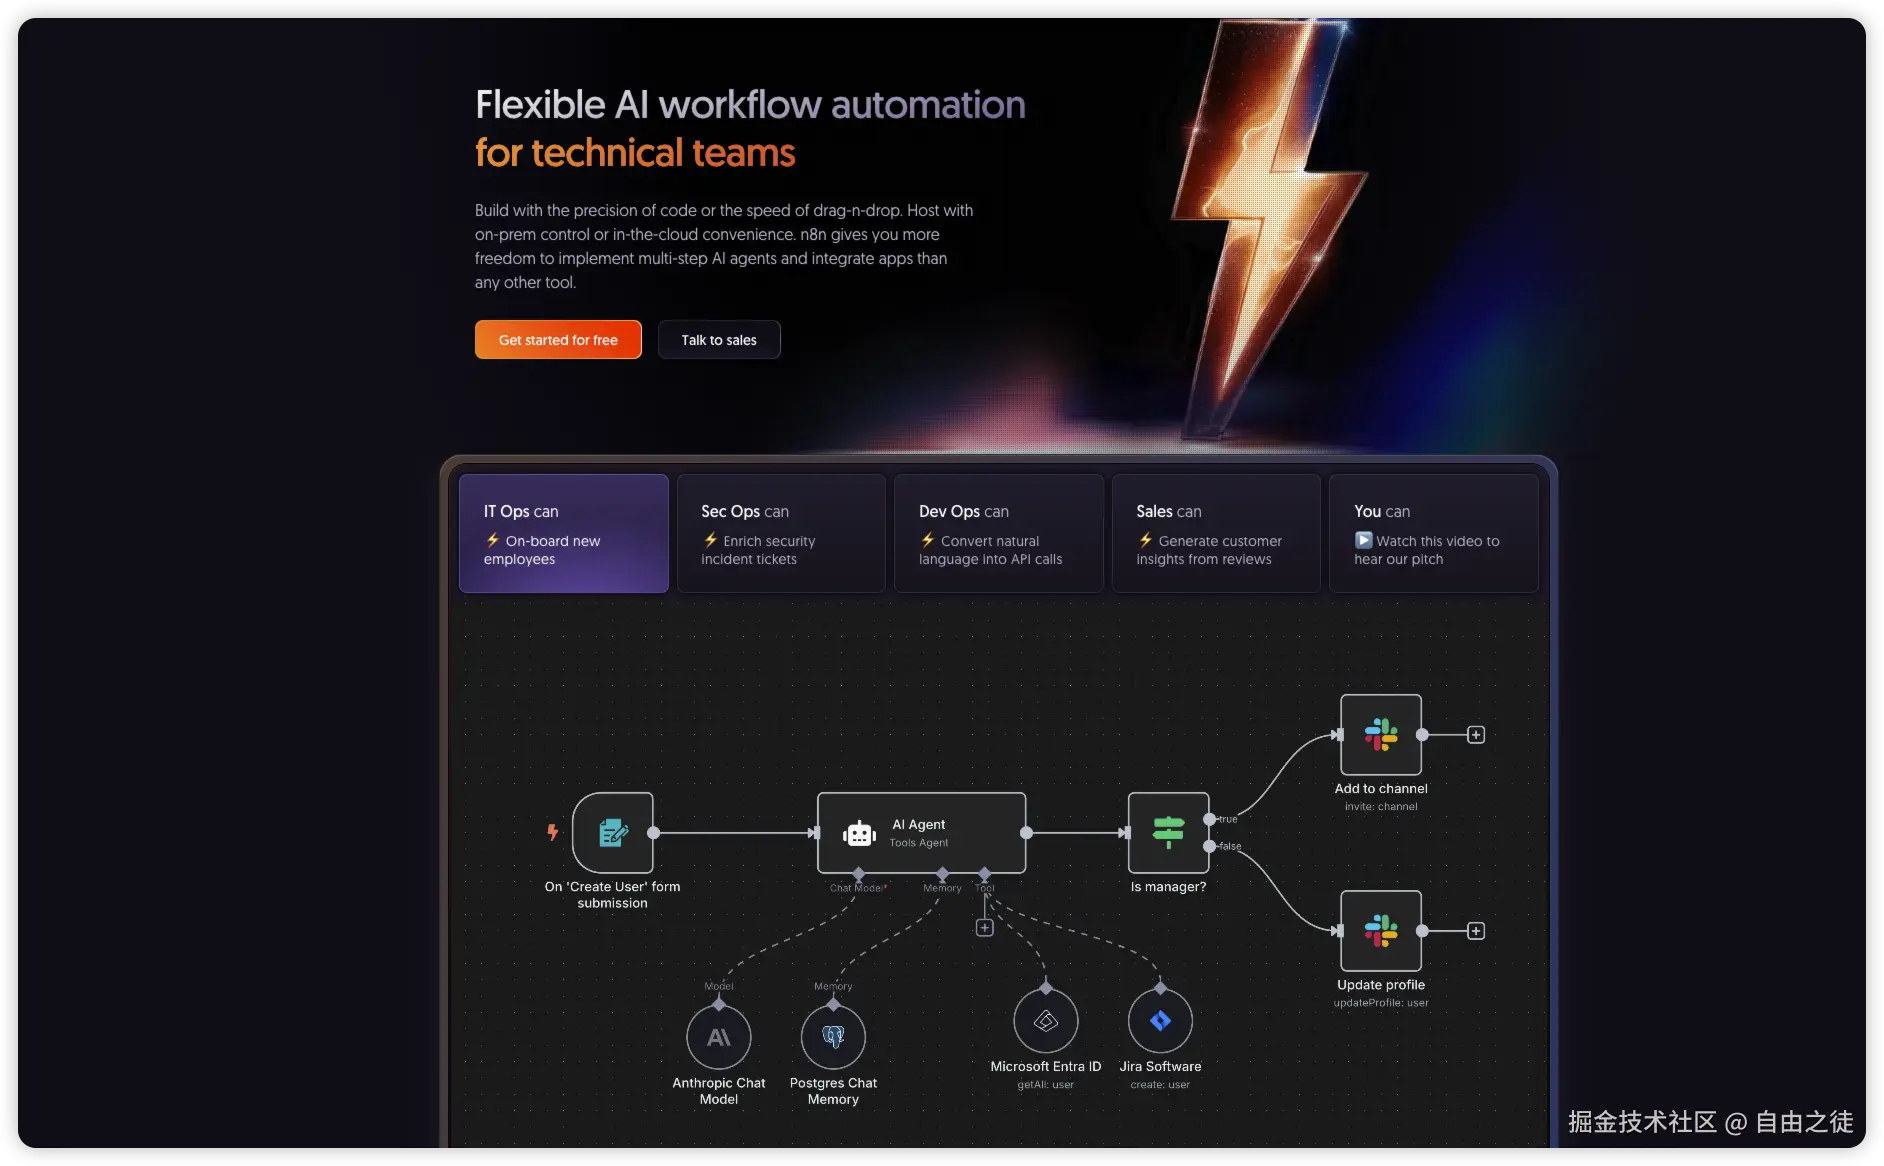Select the AI Agent robot icon
The height and width of the screenshot is (1166, 1884).
pyautogui.click(x=859, y=833)
